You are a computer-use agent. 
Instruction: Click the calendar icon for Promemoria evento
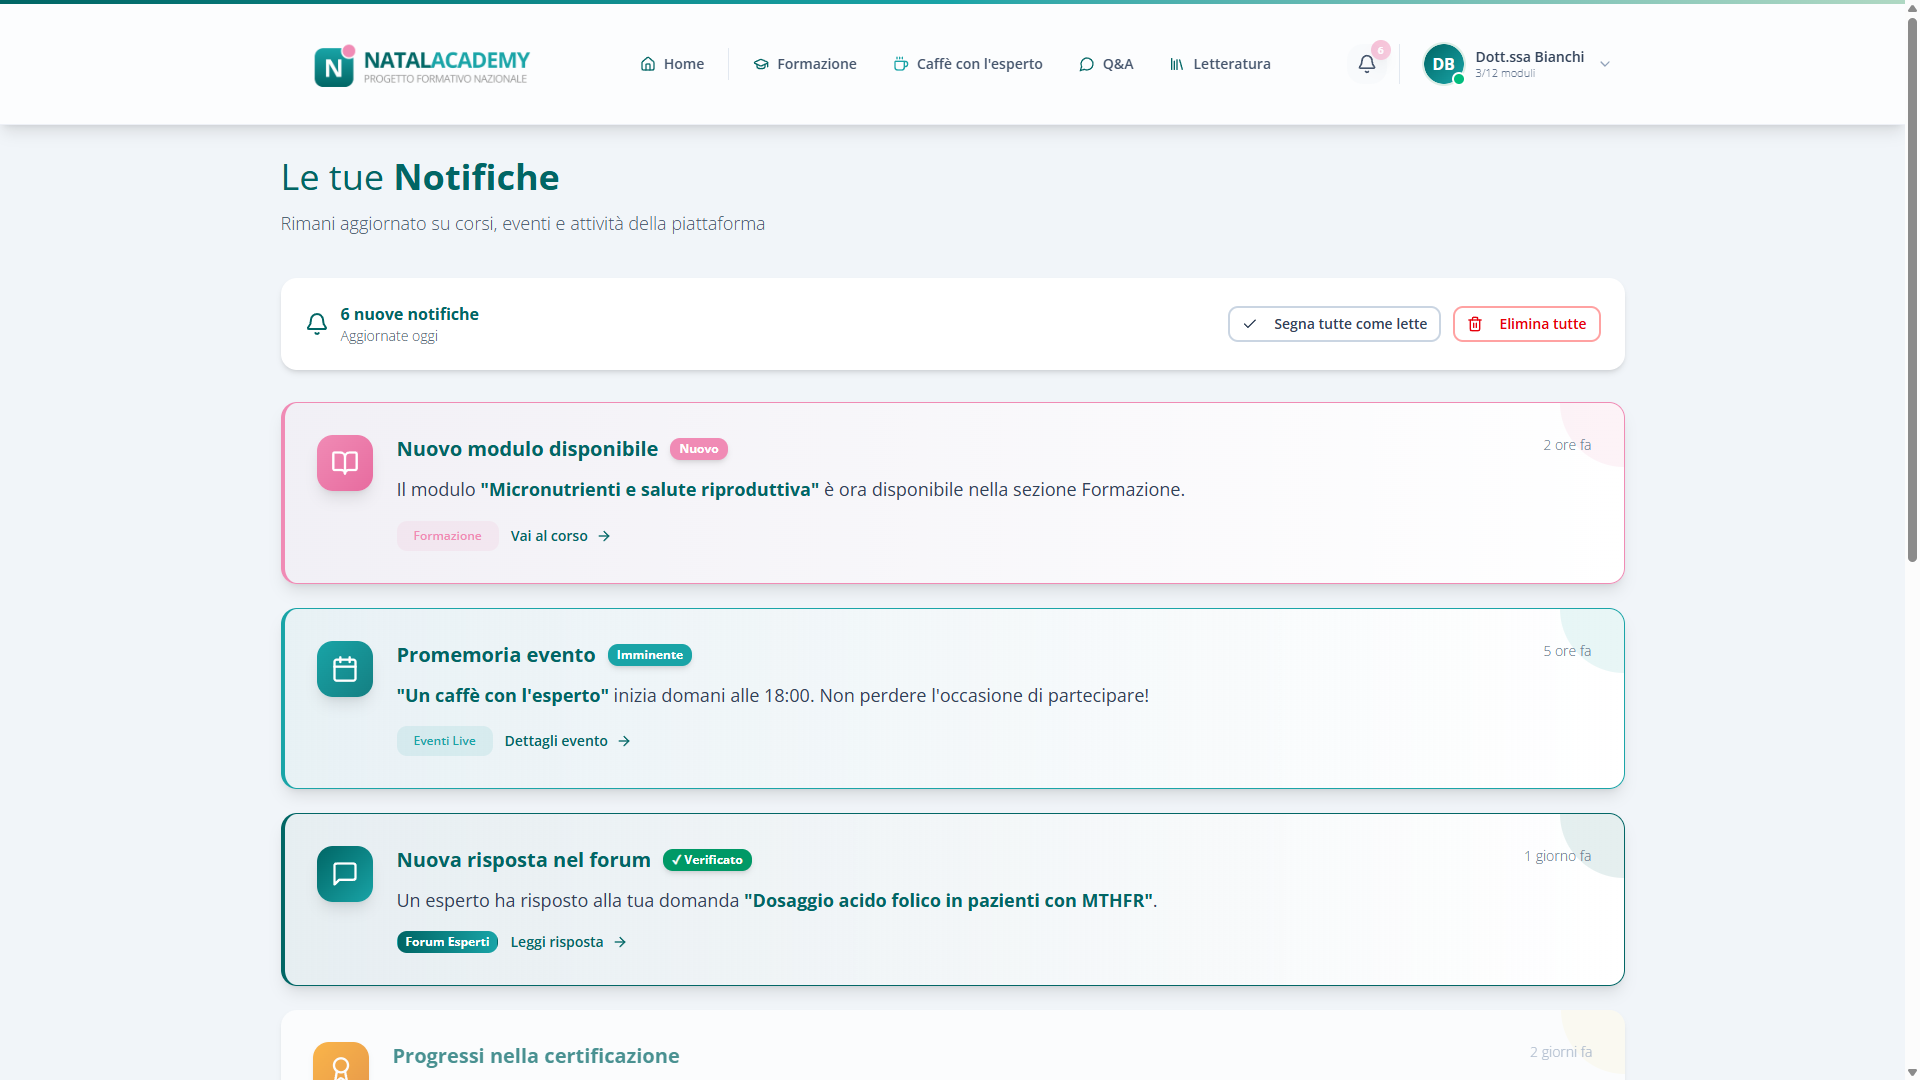pyautogui.click(x=345, y=669)
